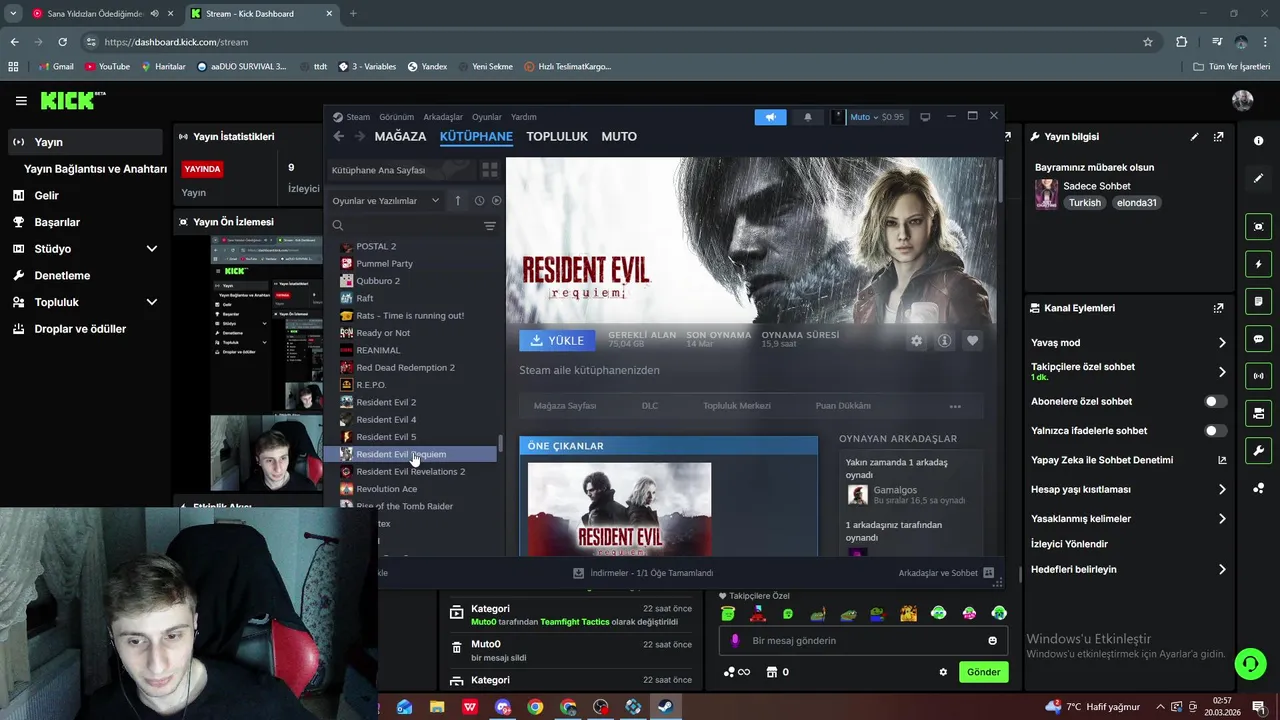Expand Yasaklanmış kelimeler settings
The height and width of the screenshot is (720, 1280).
(1222, 519)
